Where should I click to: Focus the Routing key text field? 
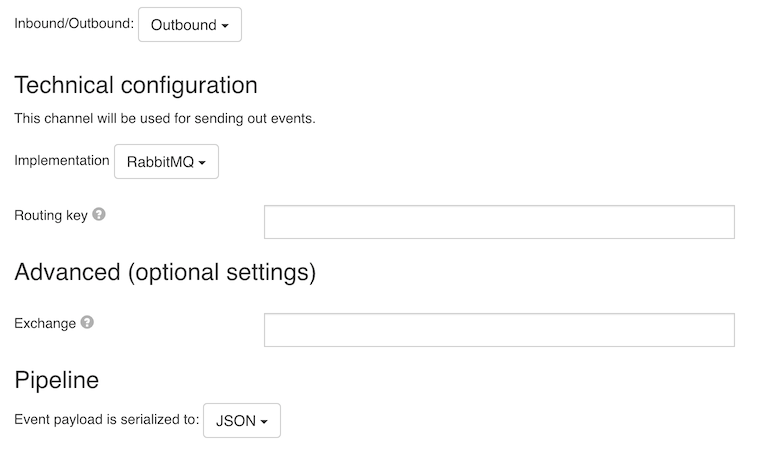499,222
